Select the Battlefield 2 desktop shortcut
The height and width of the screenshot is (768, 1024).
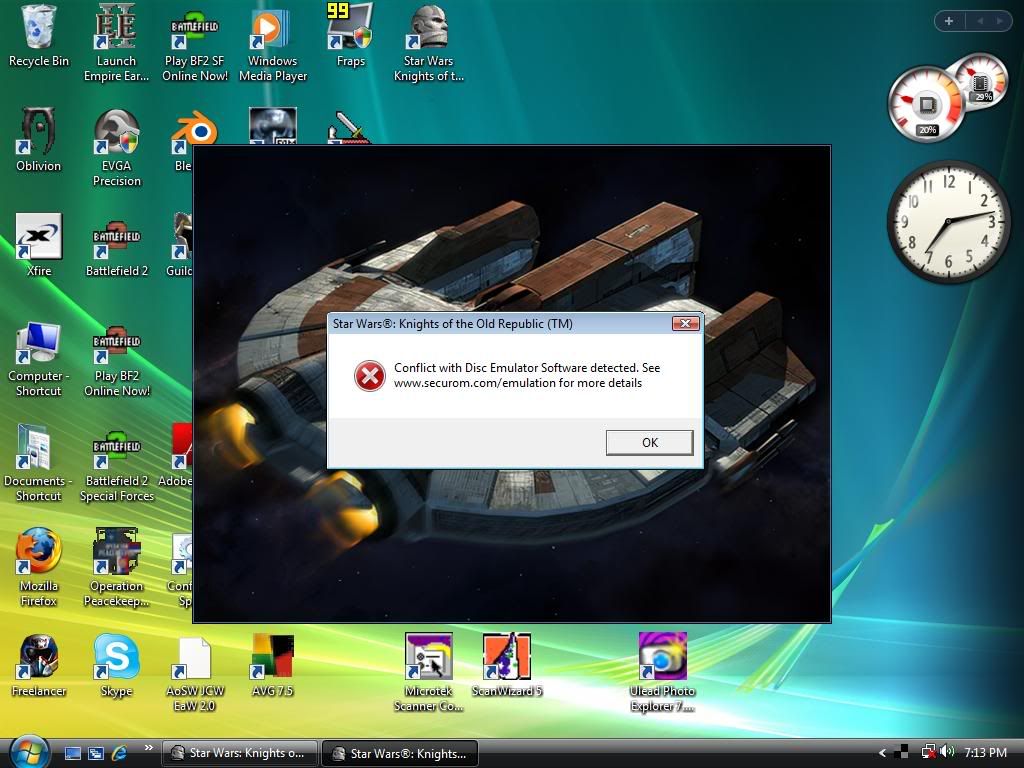pos(116,249)
